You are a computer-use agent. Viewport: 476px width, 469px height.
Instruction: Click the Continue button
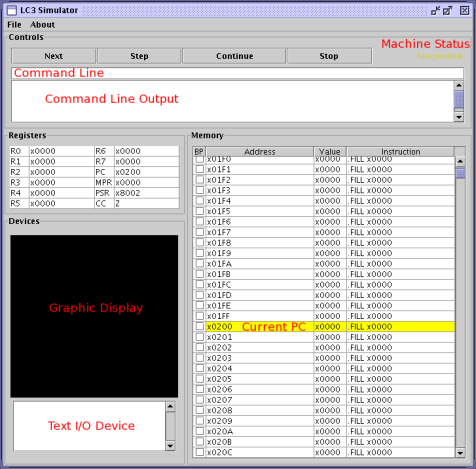tap(234, 56)
